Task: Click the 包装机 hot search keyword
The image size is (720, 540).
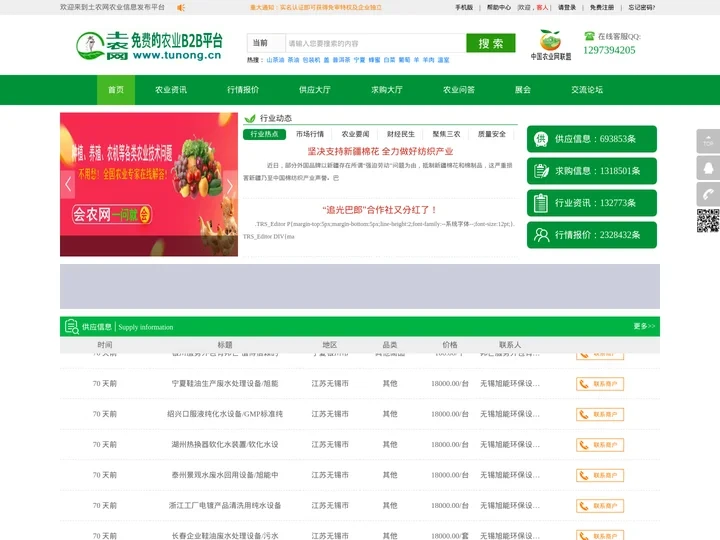Action: coord(311,60)
